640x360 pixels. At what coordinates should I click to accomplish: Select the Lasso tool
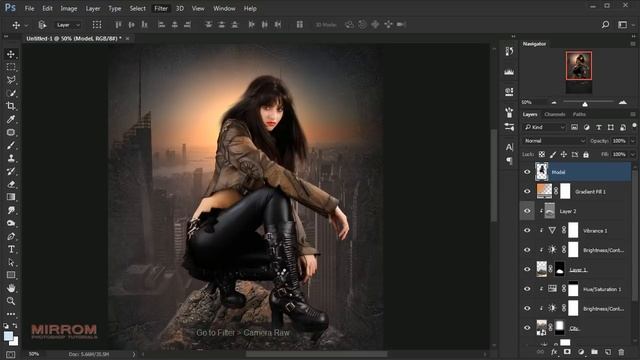click(11, 80)
